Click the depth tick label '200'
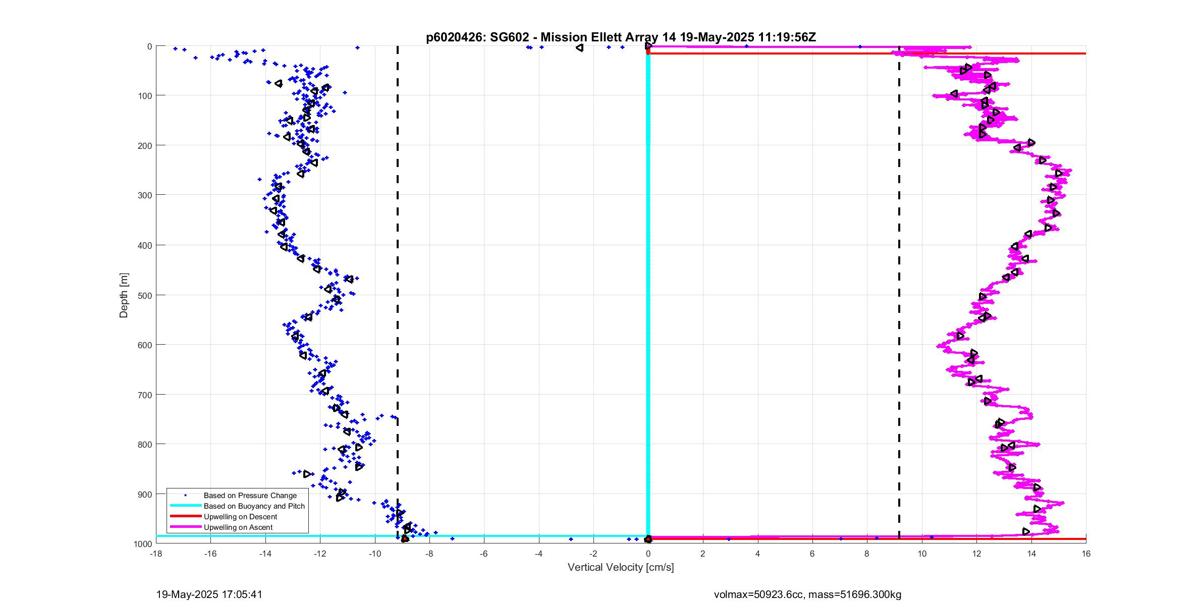Screen dimensions: 1200x611 pyautogui.click(x=145, y=146)
